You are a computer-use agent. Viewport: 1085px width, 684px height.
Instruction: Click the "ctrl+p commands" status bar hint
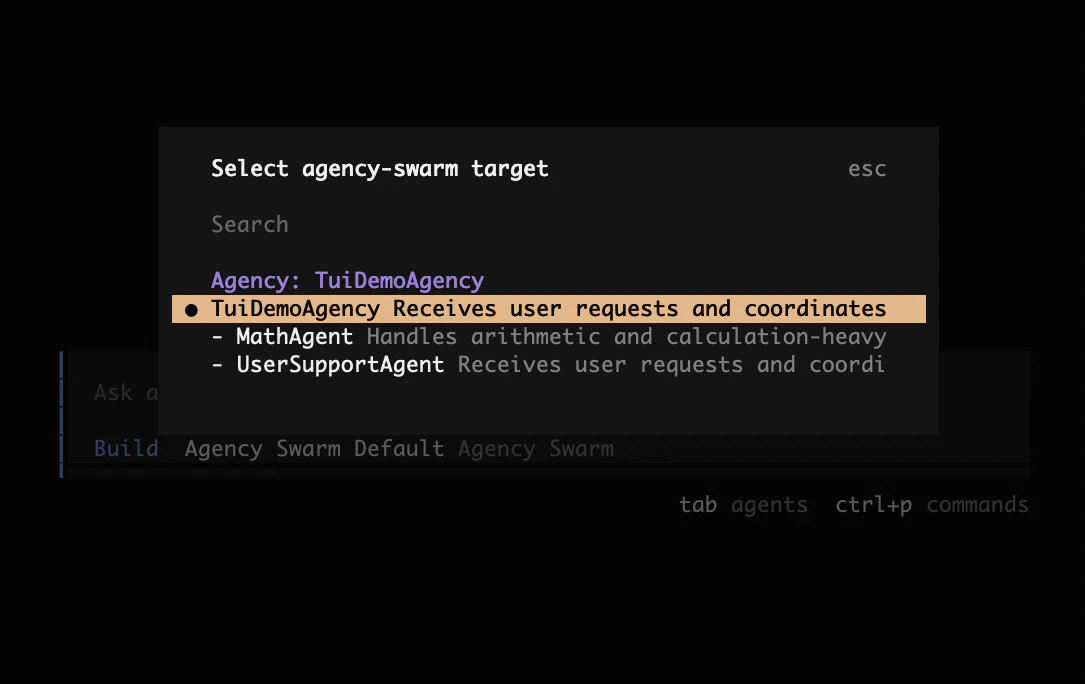click(932, 505)
